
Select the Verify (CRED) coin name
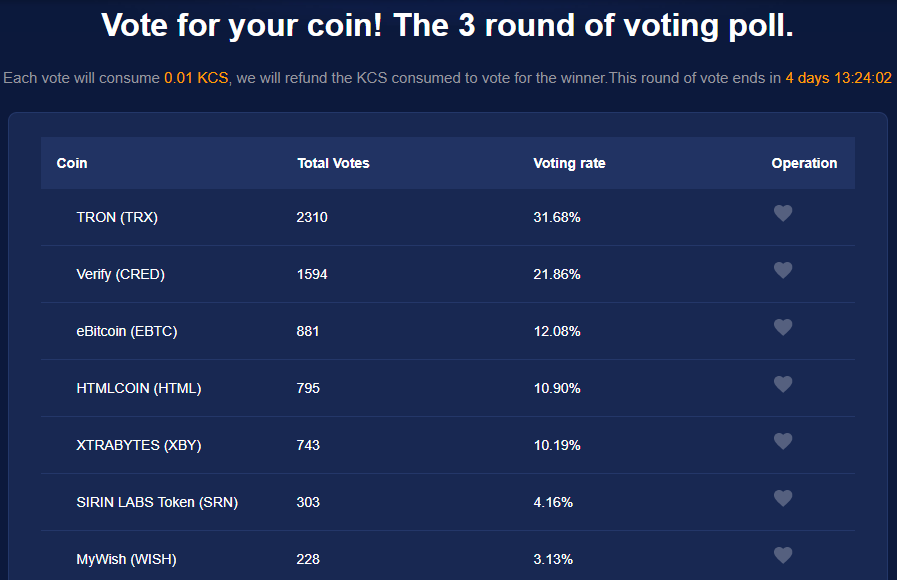coord(121,275)
